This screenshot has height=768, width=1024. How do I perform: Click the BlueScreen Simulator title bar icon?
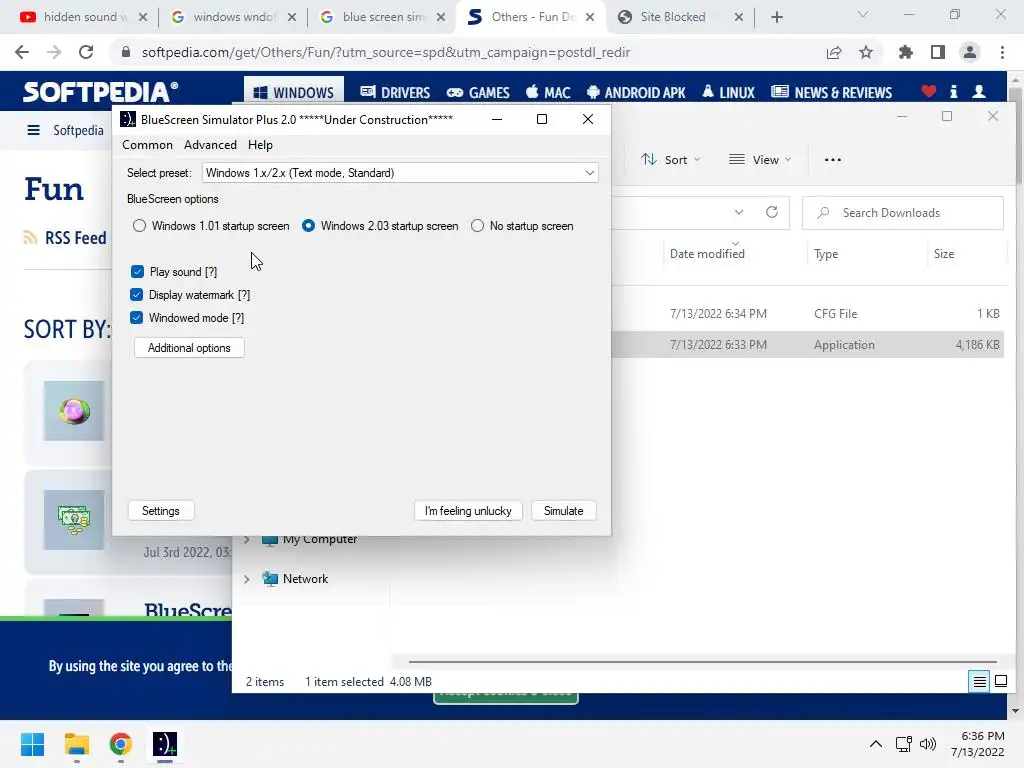point(128,120)
